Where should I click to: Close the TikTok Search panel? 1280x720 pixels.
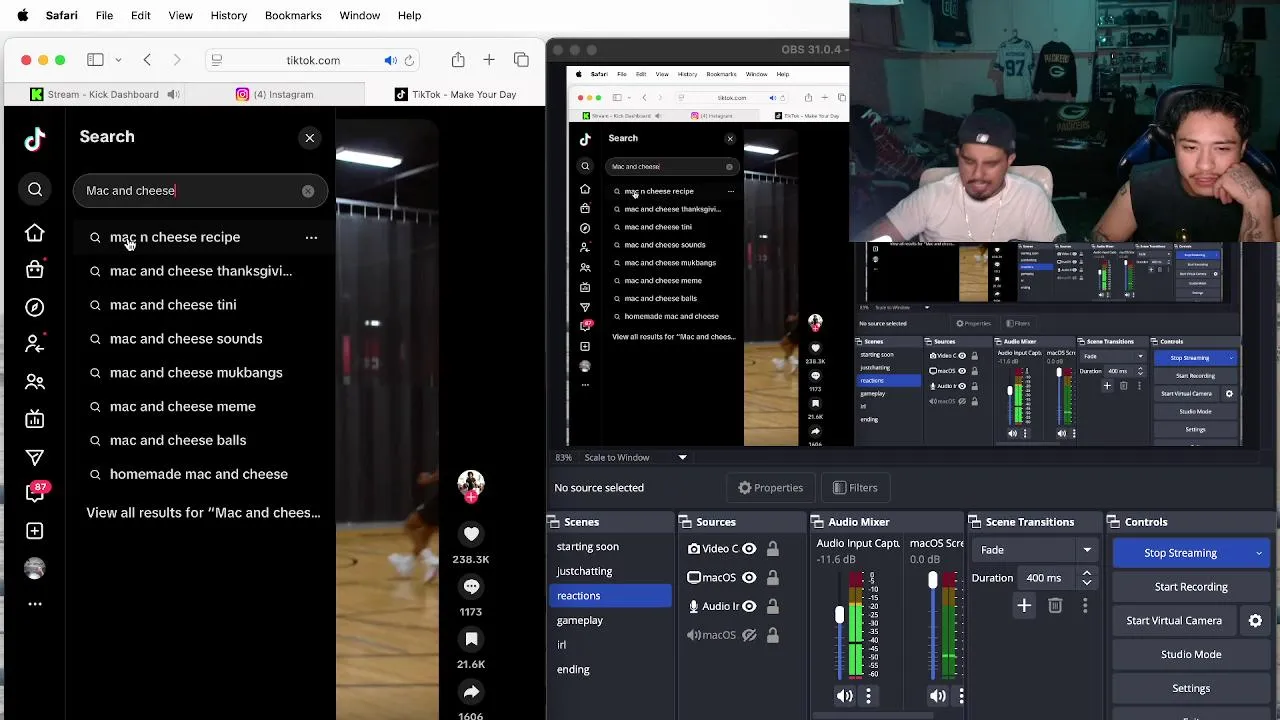point(310,138)
